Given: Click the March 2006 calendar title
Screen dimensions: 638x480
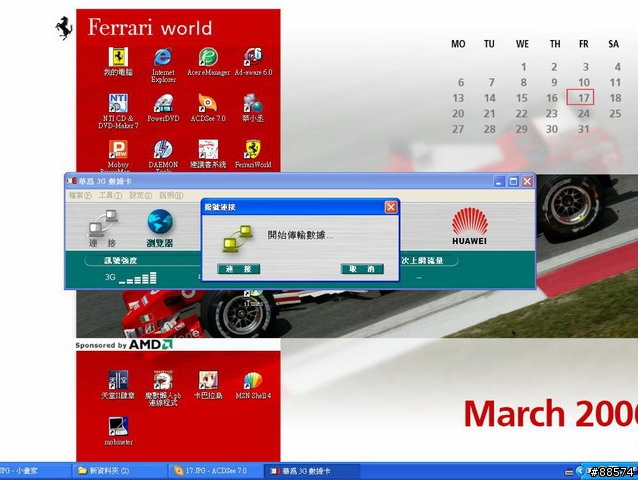Looking at the screenshot, I should tap(551, 414).
